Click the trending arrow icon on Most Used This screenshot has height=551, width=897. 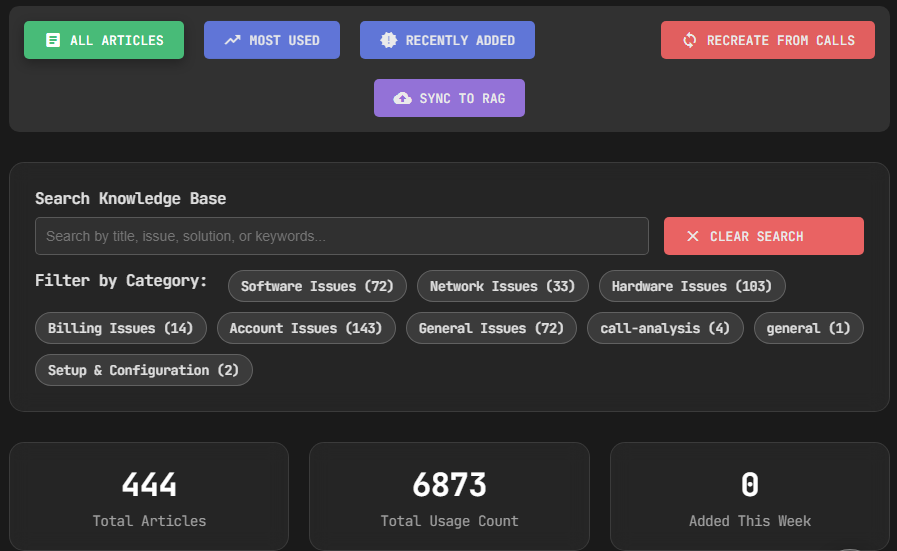click(232, 40)
